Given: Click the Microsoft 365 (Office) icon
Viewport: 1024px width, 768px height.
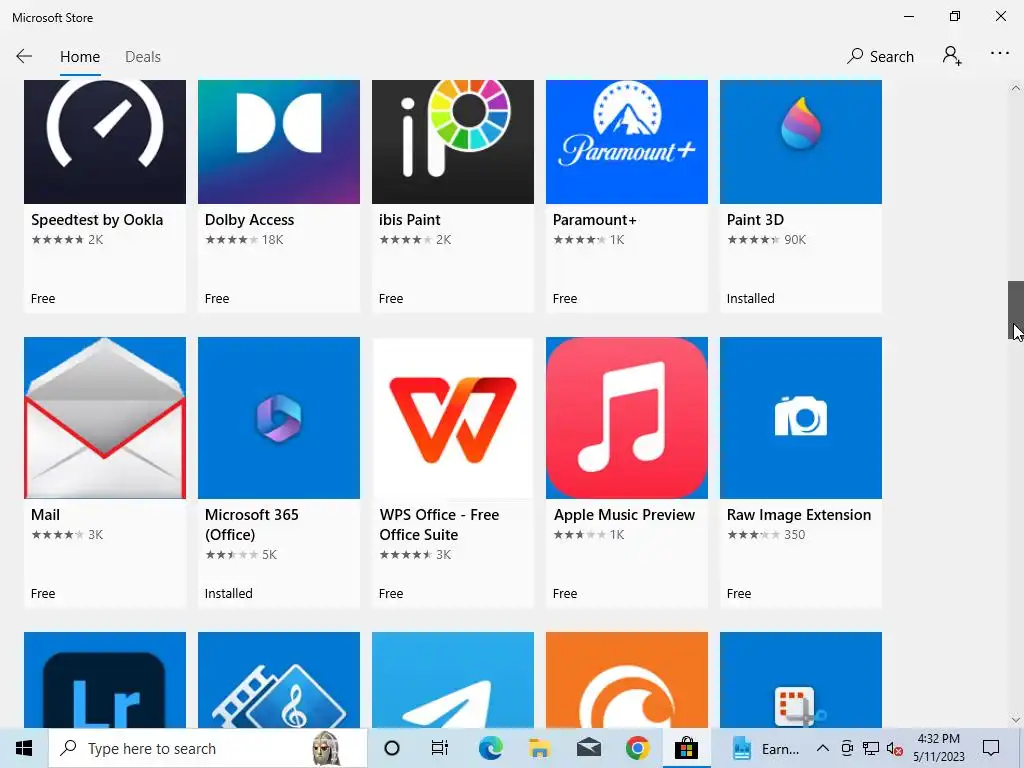Looking at the screenshot, I should (279, 418).
